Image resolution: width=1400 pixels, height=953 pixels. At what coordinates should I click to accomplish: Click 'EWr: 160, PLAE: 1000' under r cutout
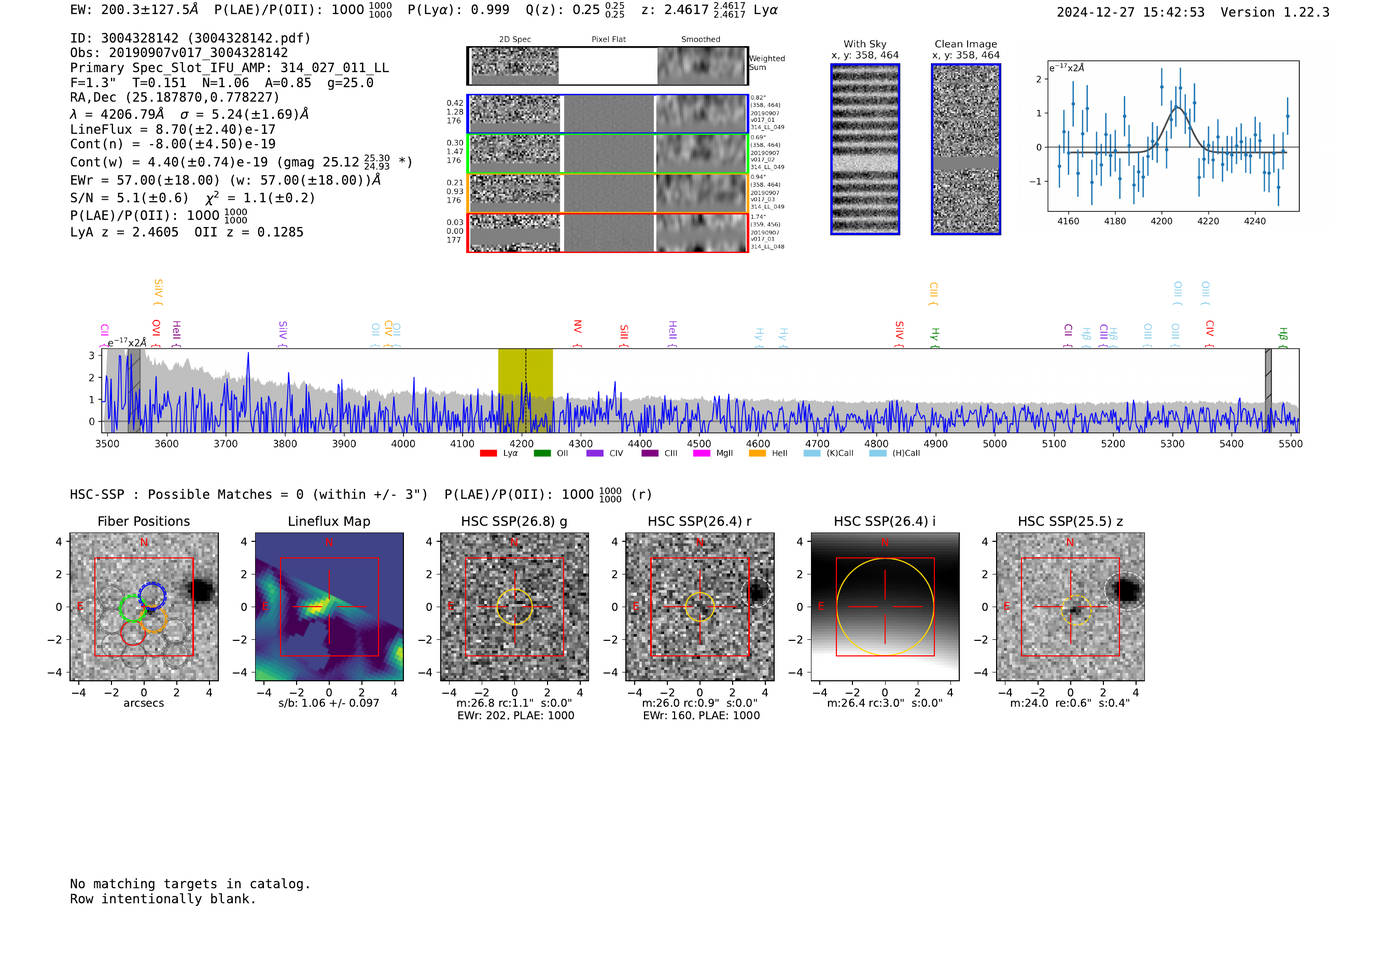click(x=701, y=715)
